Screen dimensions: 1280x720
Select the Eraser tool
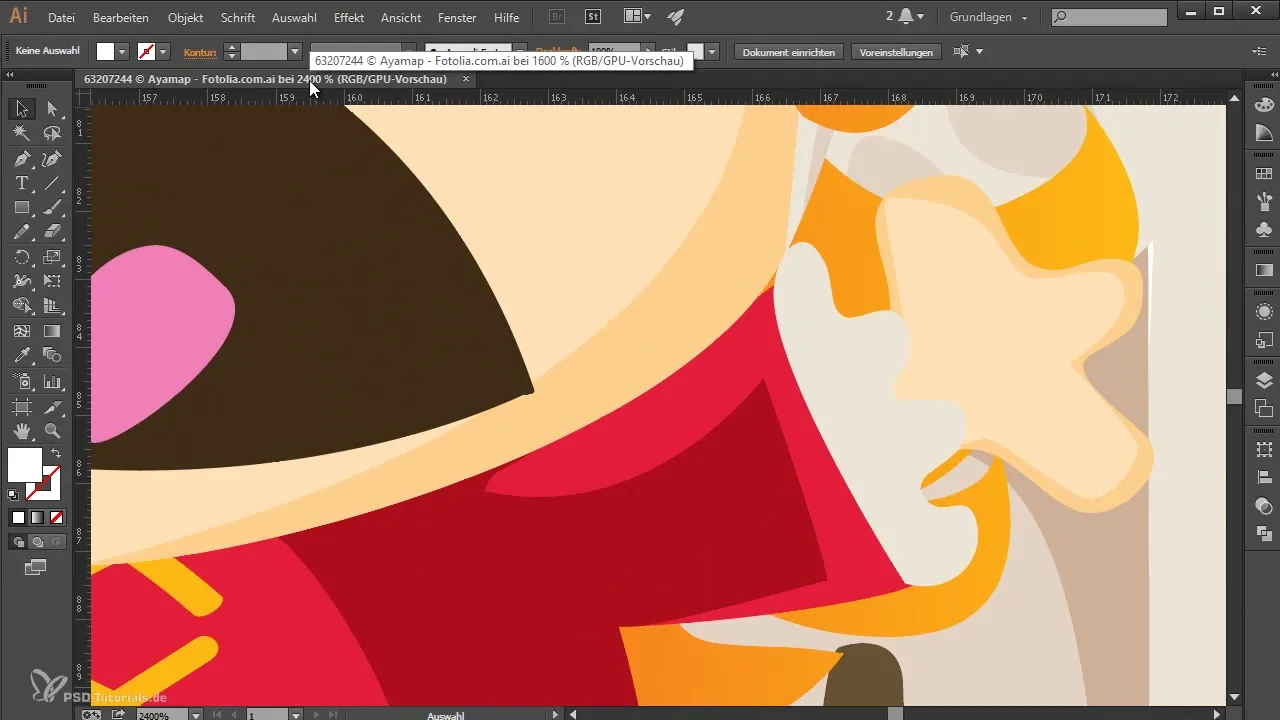coord(52,232)
